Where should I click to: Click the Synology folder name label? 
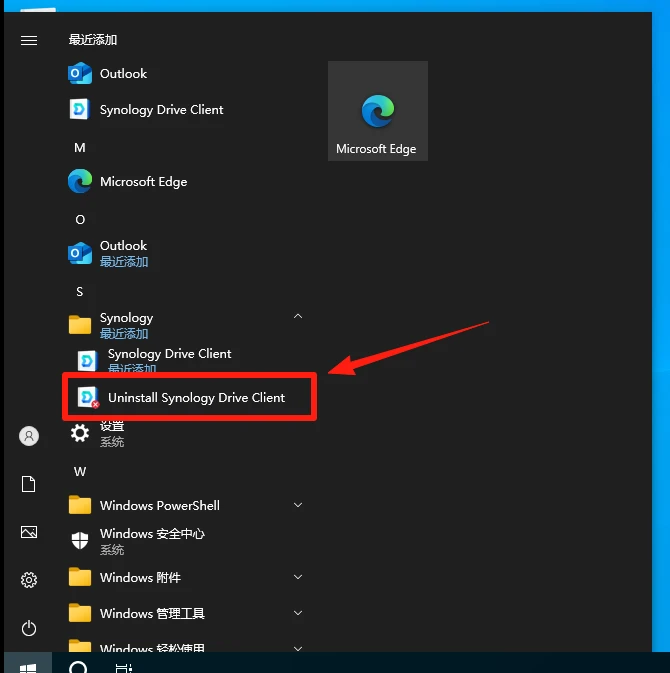click(x=127, y=318)
